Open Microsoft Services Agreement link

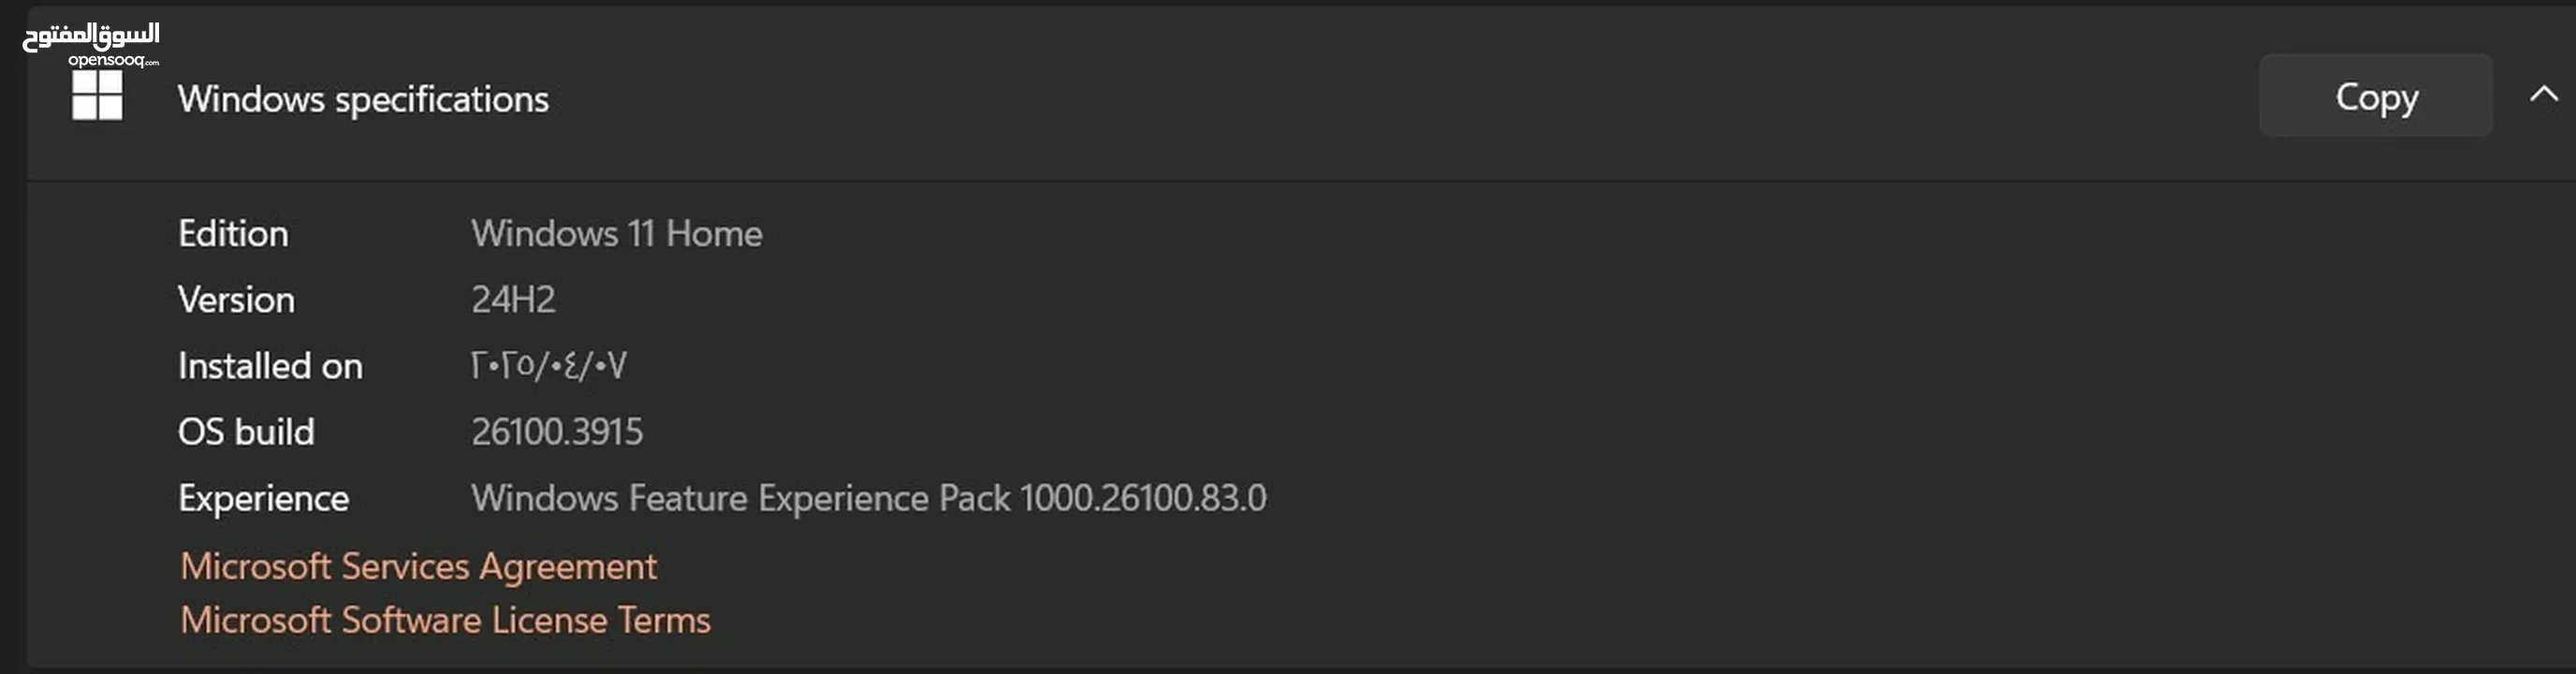[418, 567]
